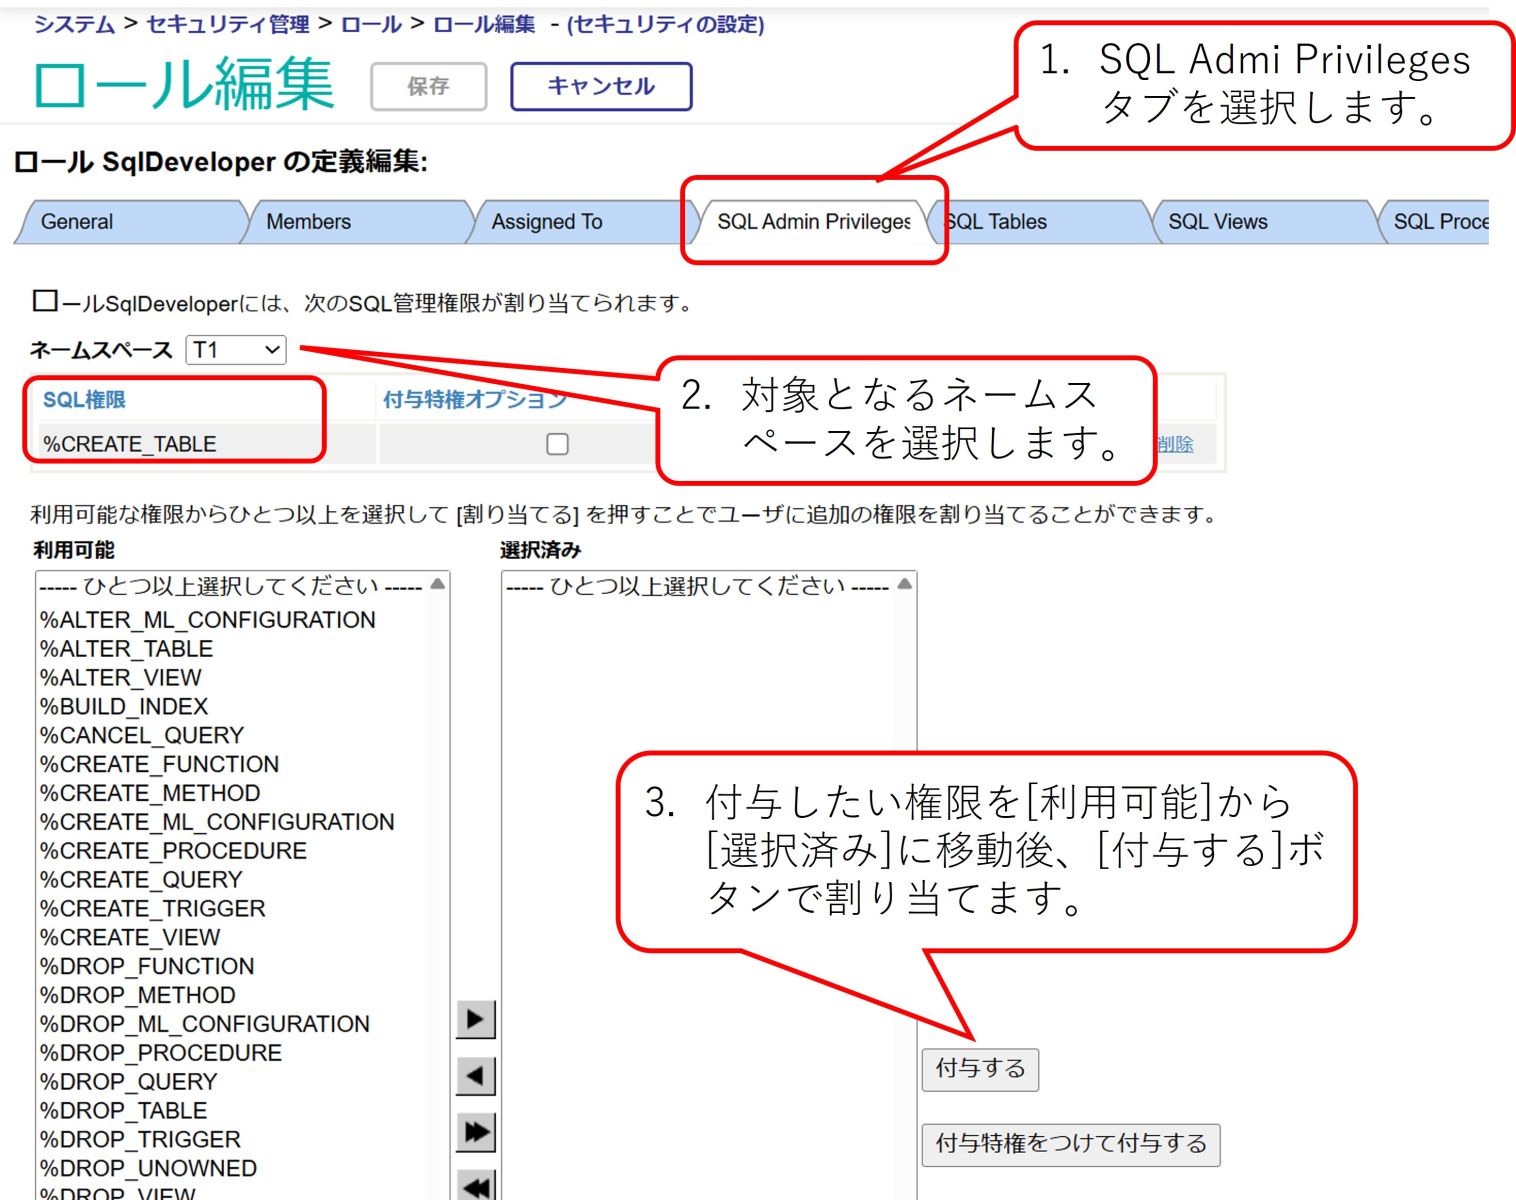Click the single left arrow remove button

click(x=475, y=1076)
